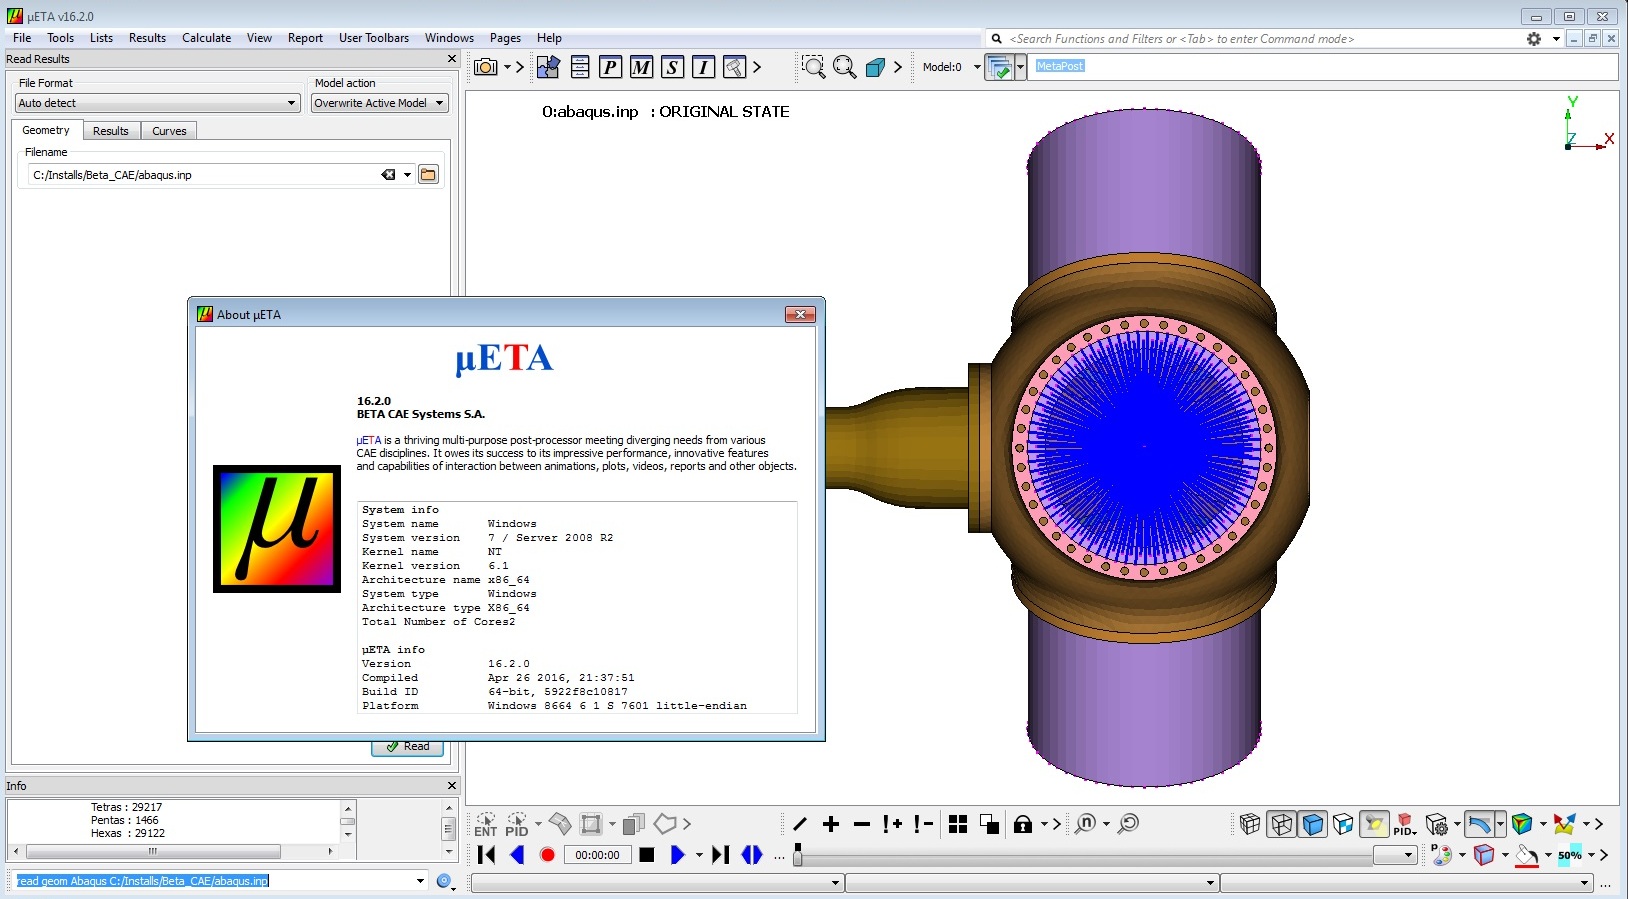The image size is (1628, 899).
Task: Click the camera snapshot icon in the toolbar
Action: click(486, 67)
